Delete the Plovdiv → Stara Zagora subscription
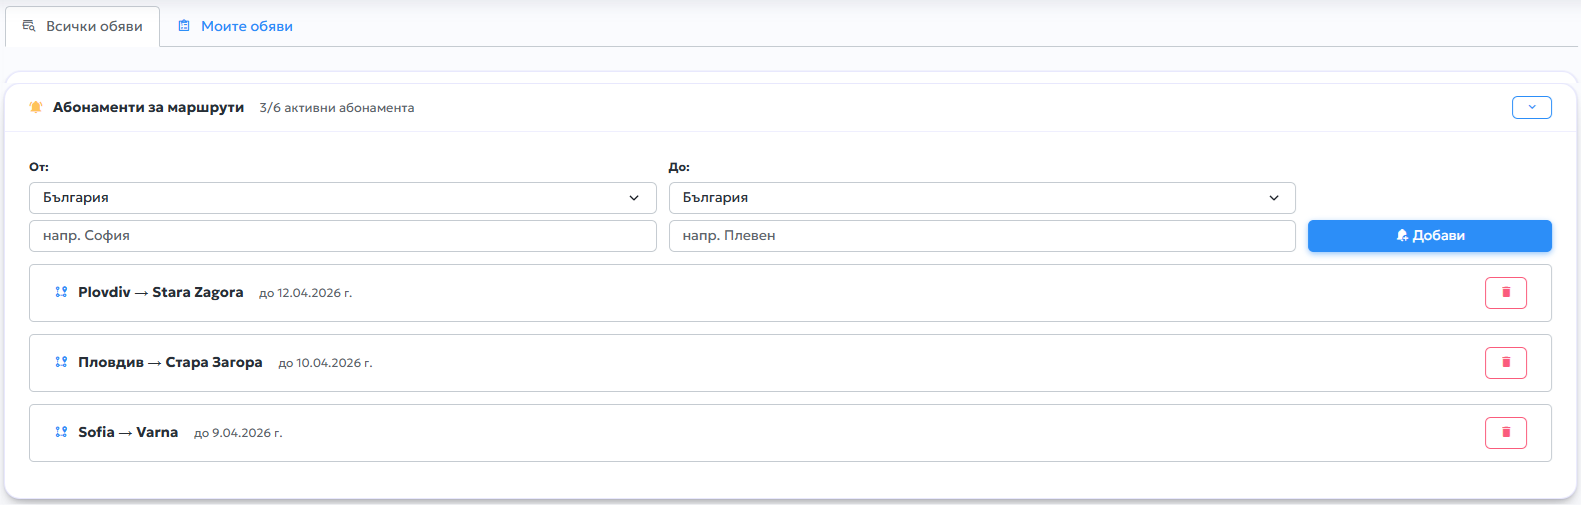 1506,293
